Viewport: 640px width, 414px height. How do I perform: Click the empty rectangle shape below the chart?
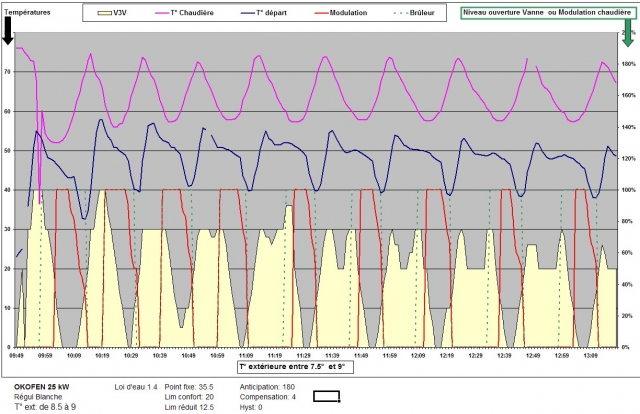[328, 396]
